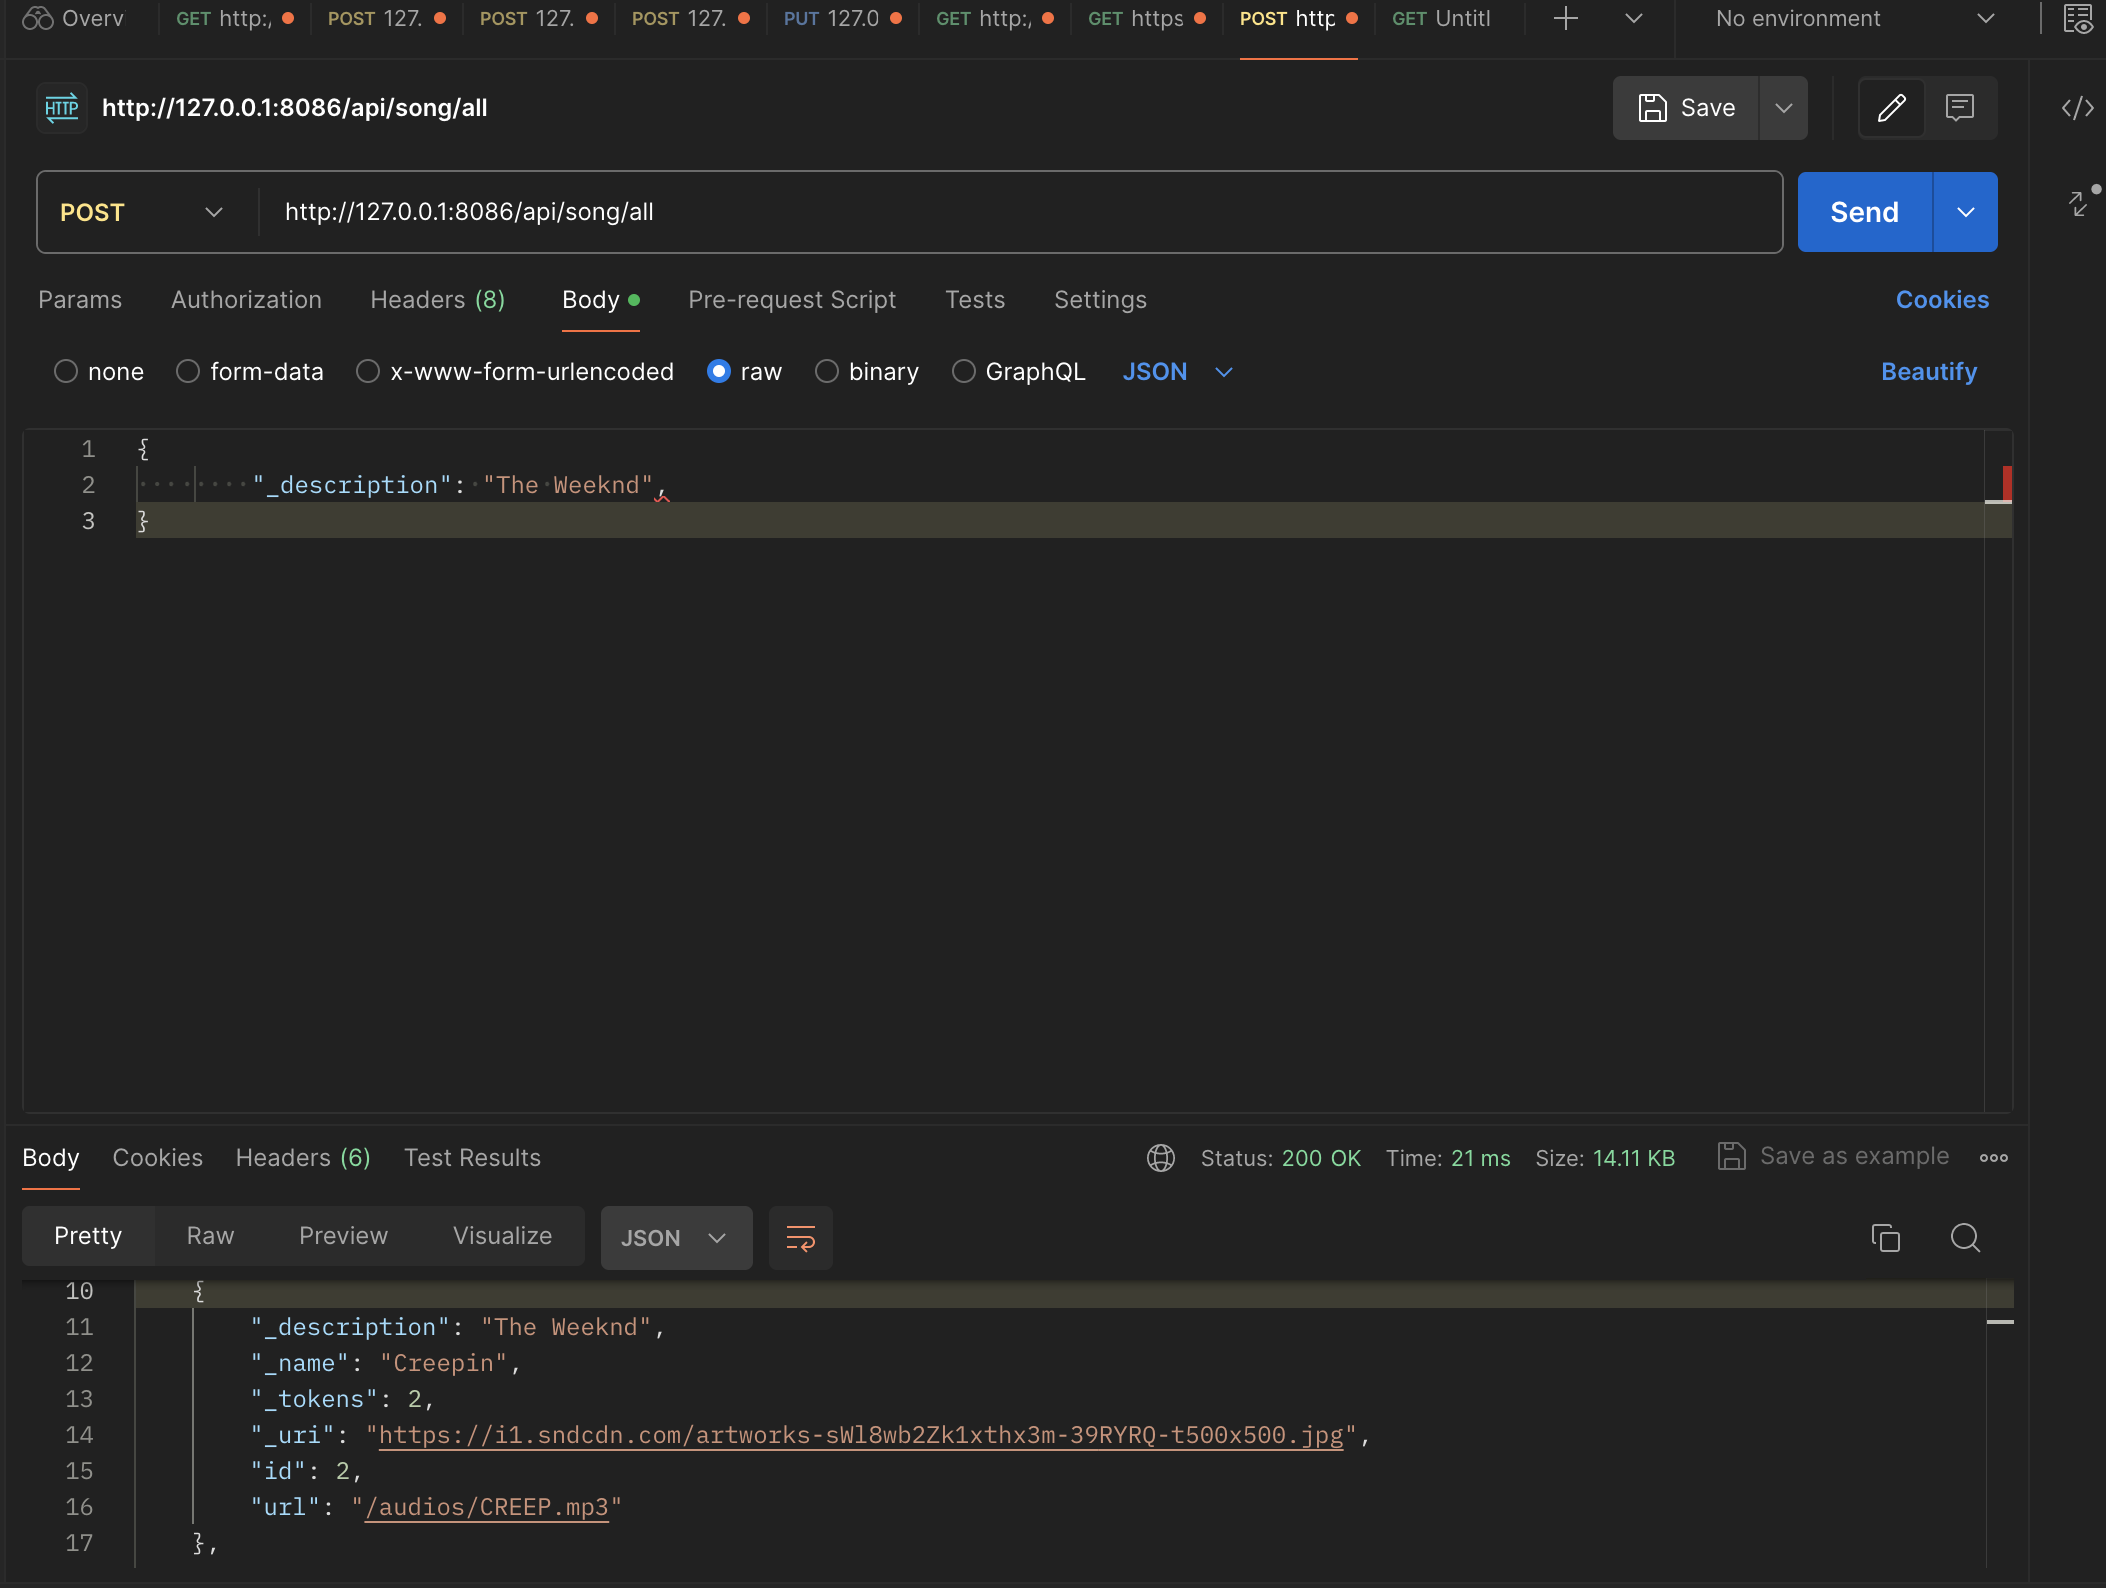
Task: Open the Tests tab
Action: [975, 300]
